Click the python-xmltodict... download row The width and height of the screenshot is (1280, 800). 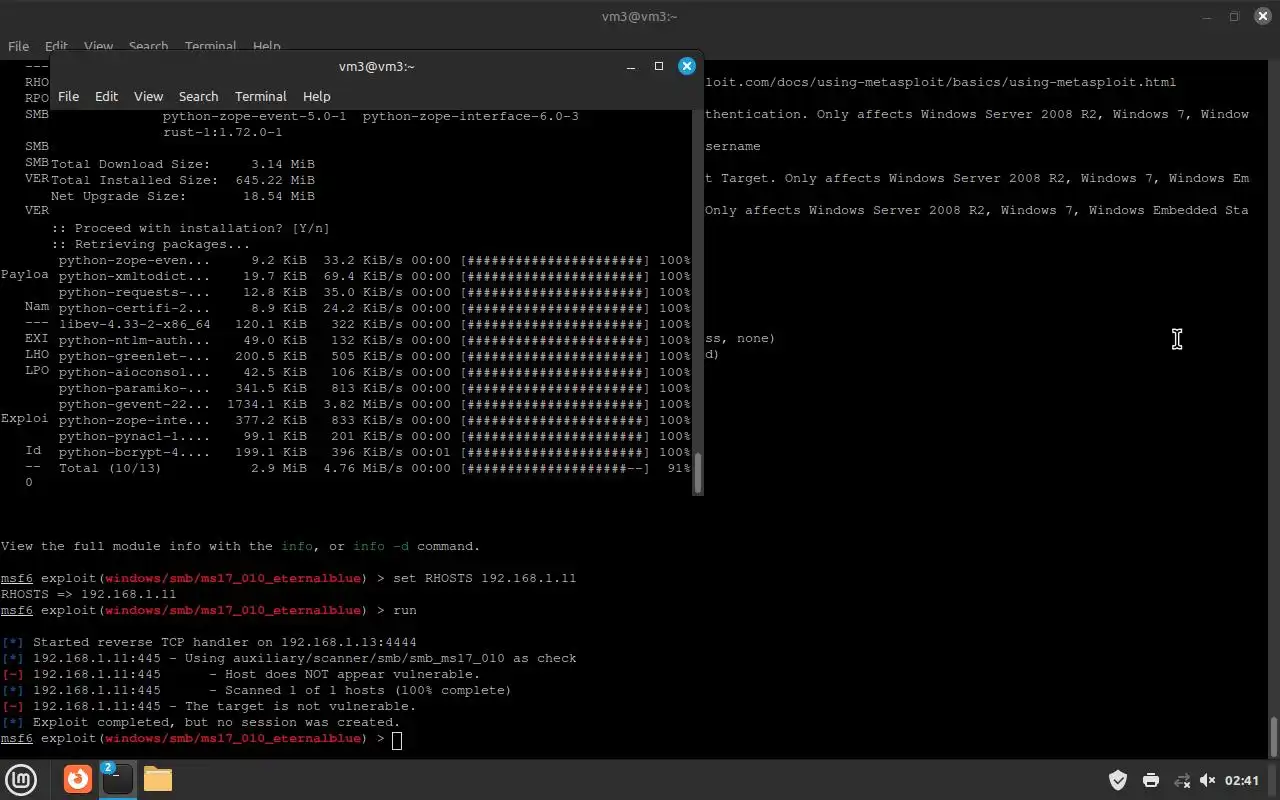coord(374,276)
